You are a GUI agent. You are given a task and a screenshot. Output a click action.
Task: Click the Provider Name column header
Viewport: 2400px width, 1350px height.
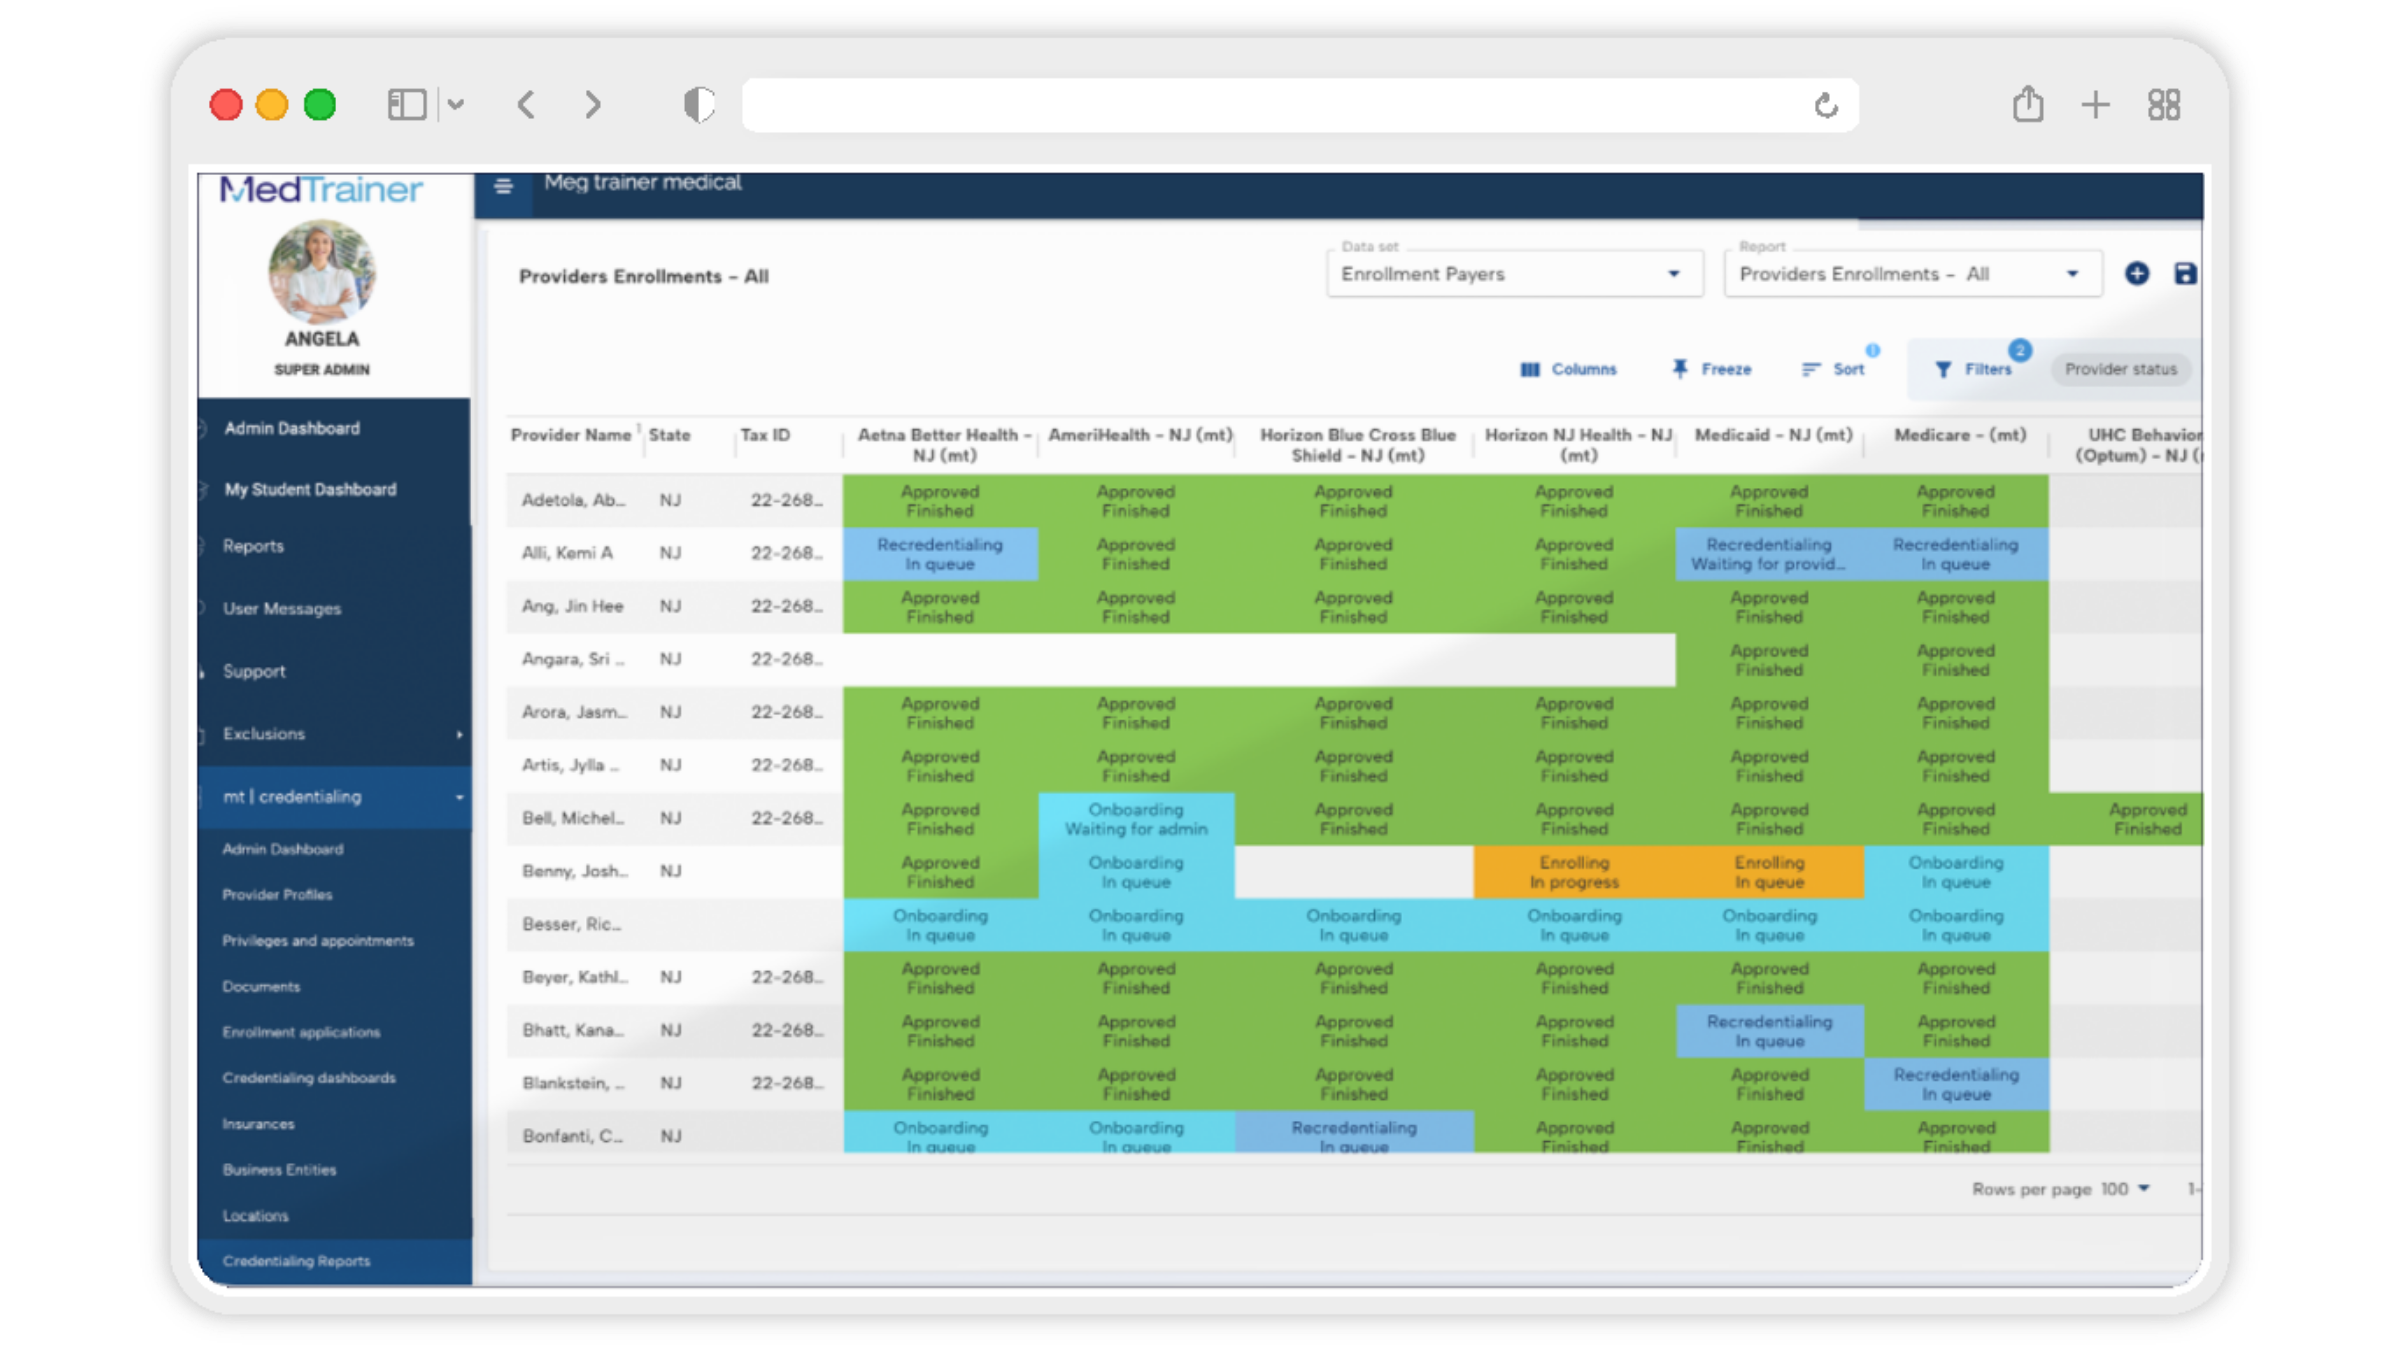(570, 435)
